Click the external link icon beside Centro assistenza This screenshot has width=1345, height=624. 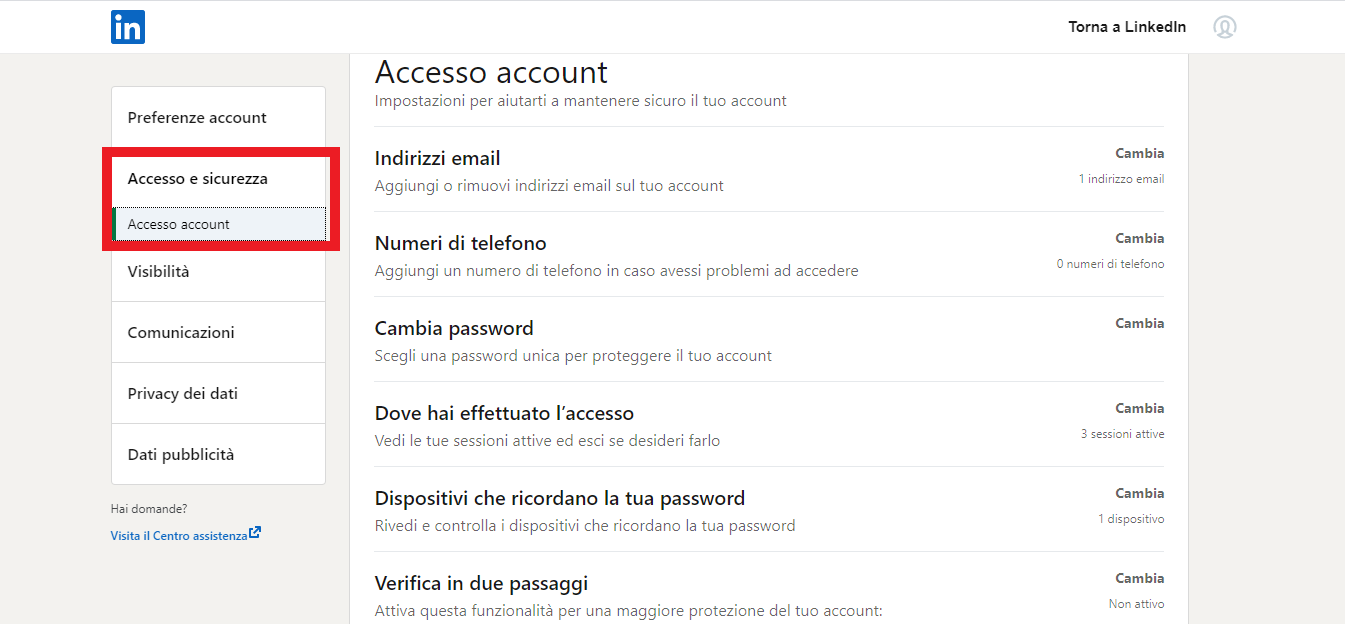coord(255,533)
